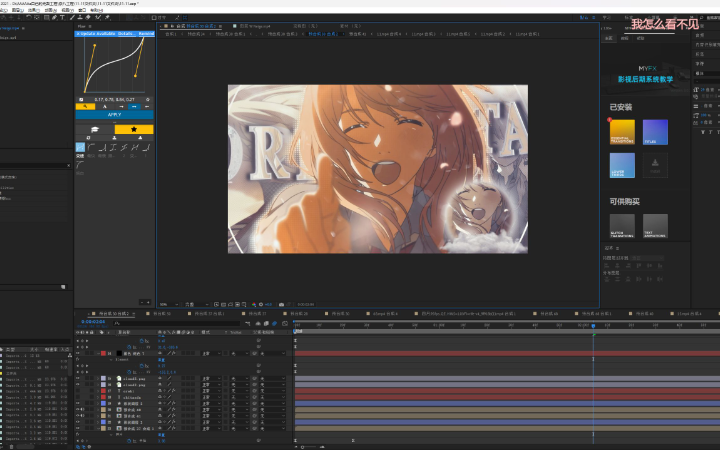This screenshot has width=720, height=450.
Task: Open the Titles pack thumbnail
Action: 655,132
